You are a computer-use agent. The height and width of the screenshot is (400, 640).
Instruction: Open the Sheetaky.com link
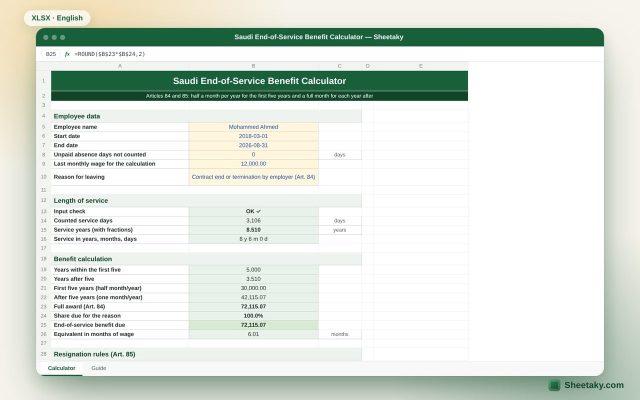[x=594, y=385]
